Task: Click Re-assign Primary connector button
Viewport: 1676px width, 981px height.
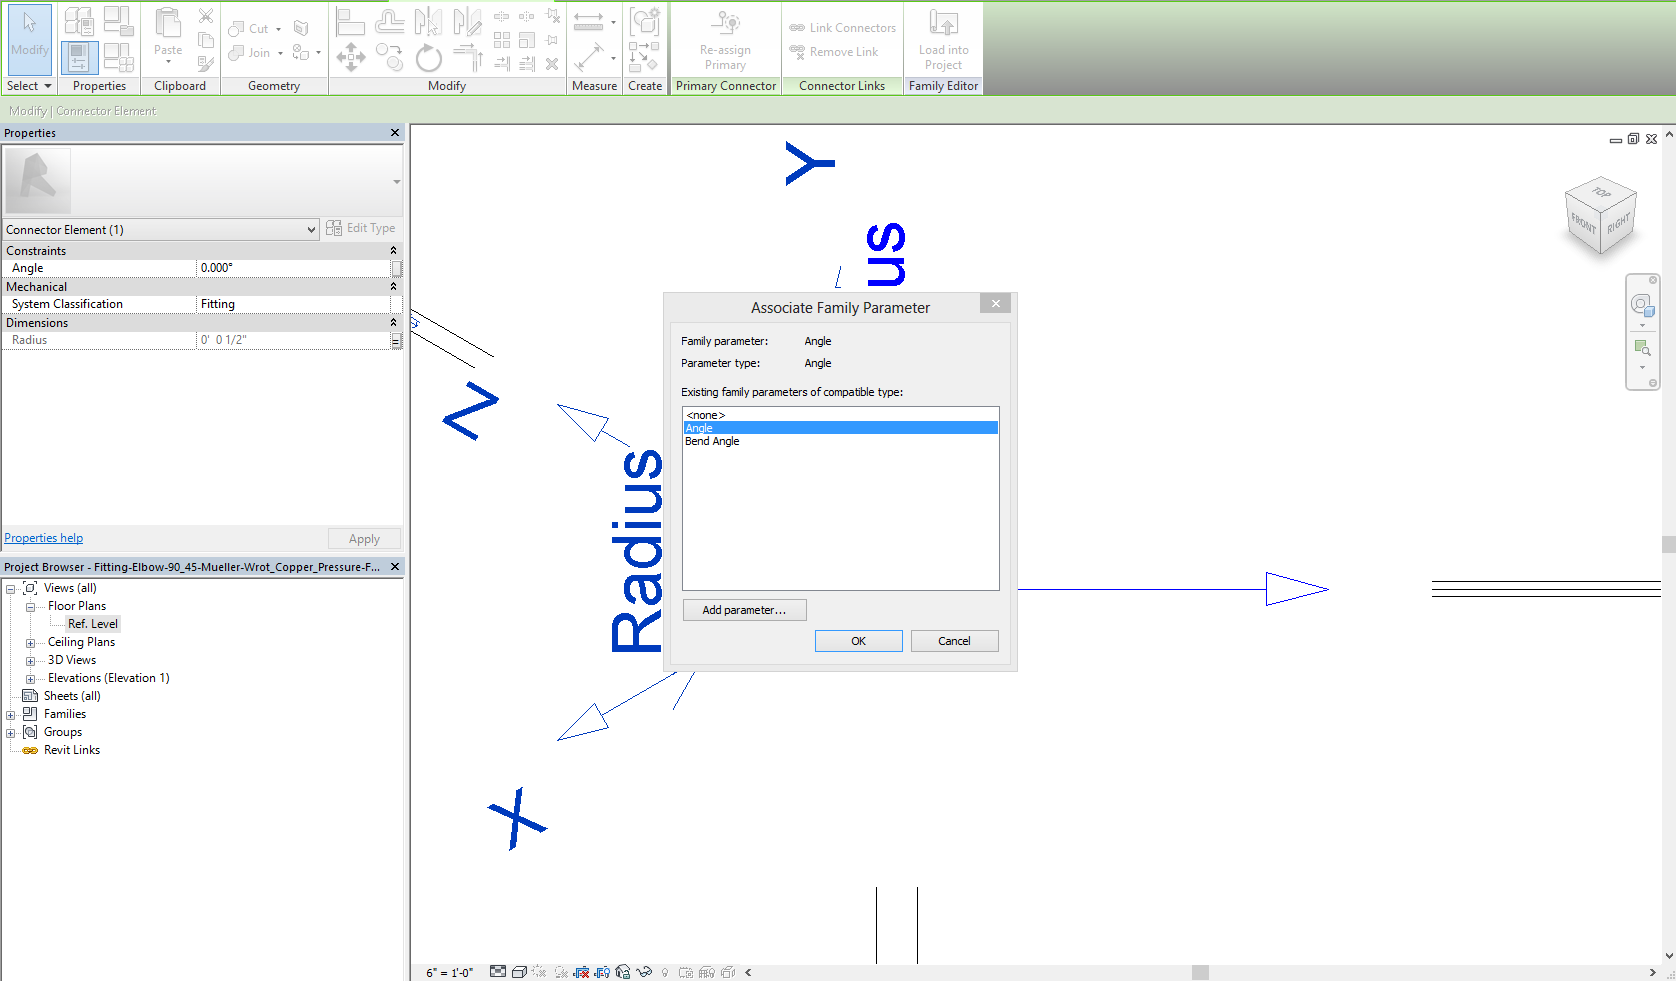Action: (726, 40)
